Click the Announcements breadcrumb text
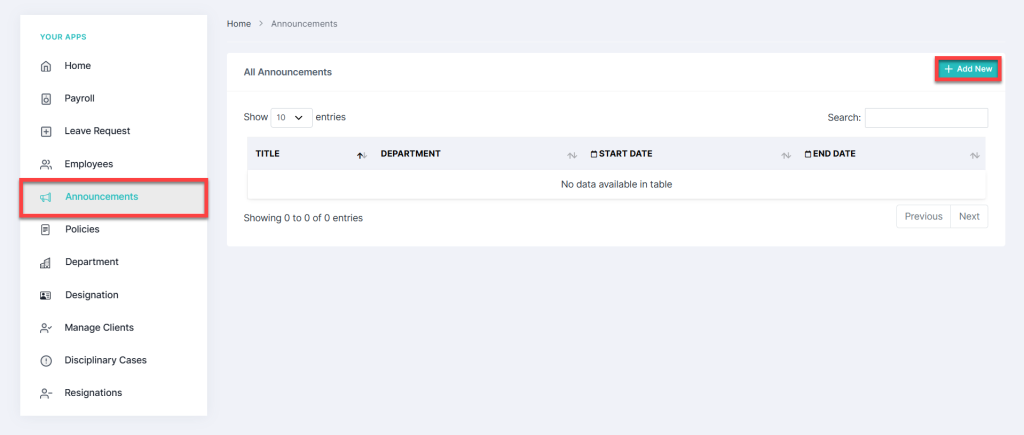Screen dimensions: 1024x435 coord(304,24)
